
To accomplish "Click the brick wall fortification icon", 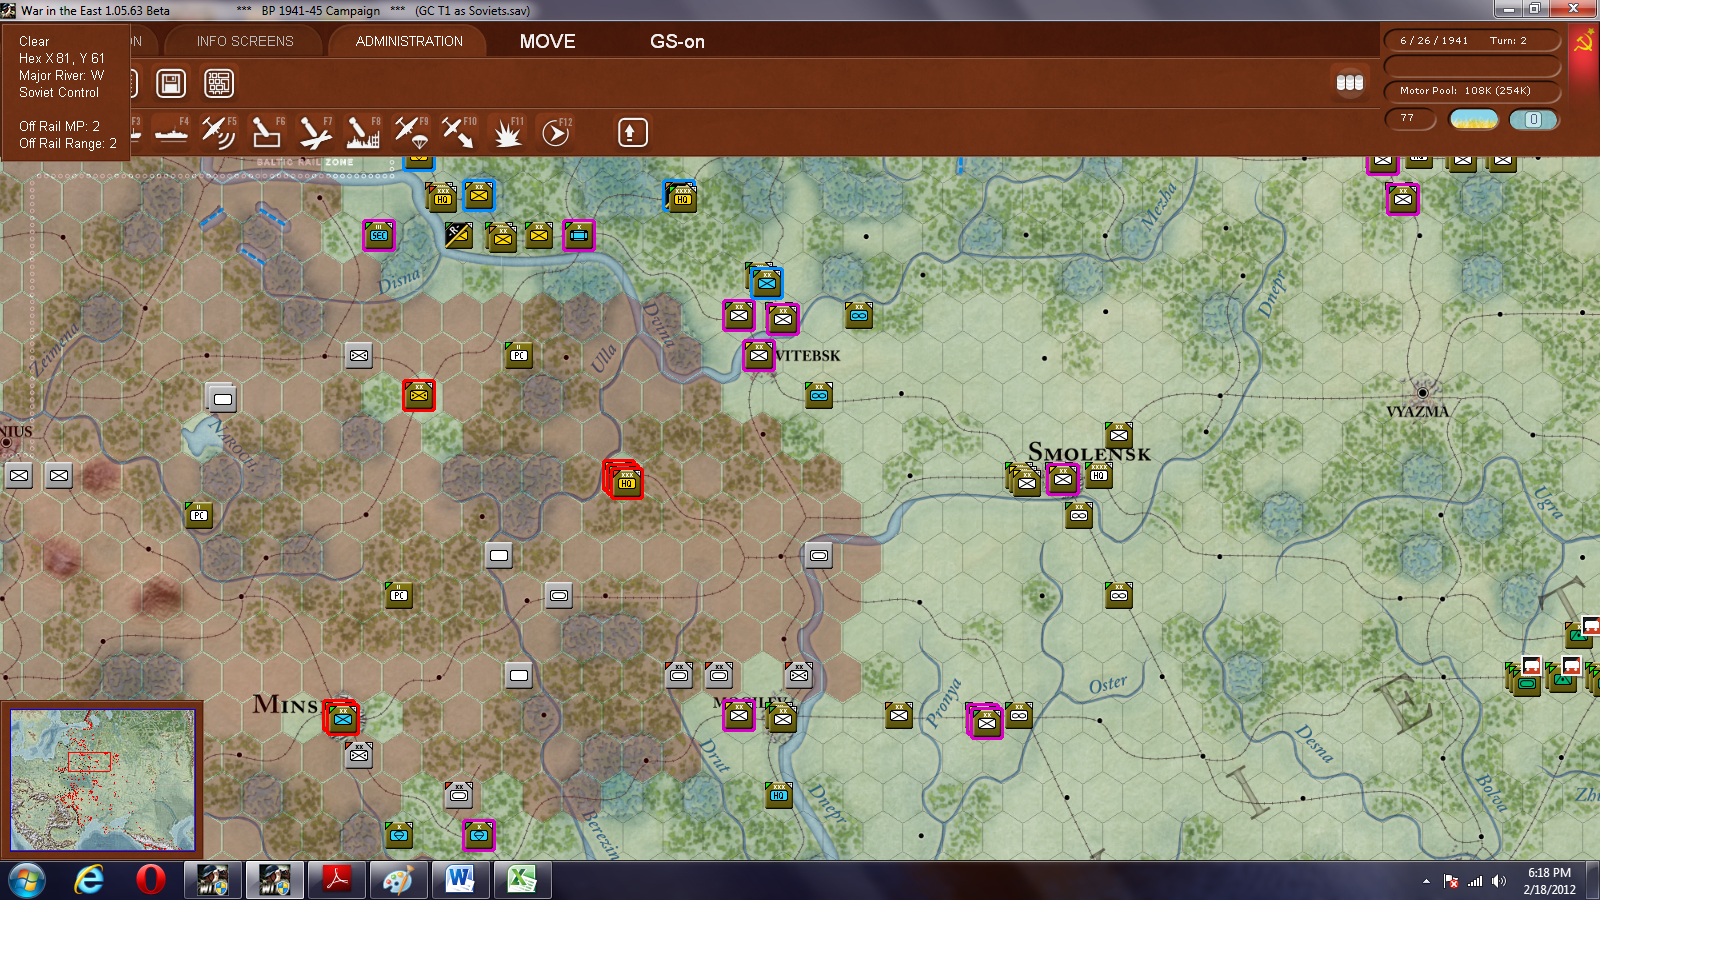I will pyautogui.click(x=219, y=83).
